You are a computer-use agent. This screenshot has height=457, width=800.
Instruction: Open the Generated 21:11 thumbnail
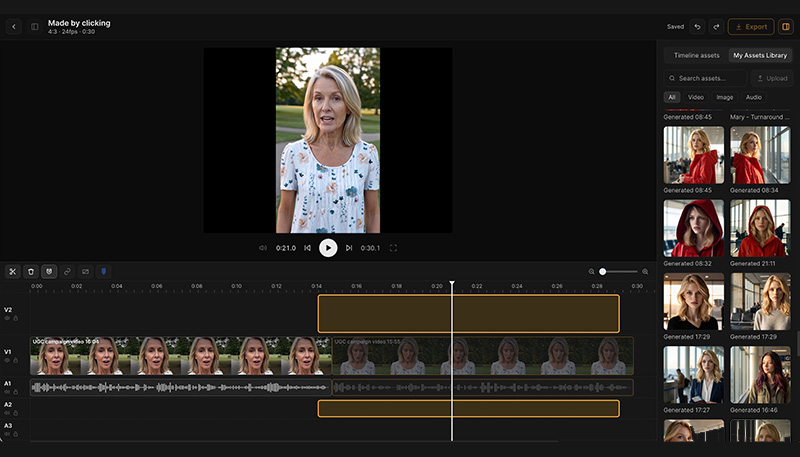point(760,228)
